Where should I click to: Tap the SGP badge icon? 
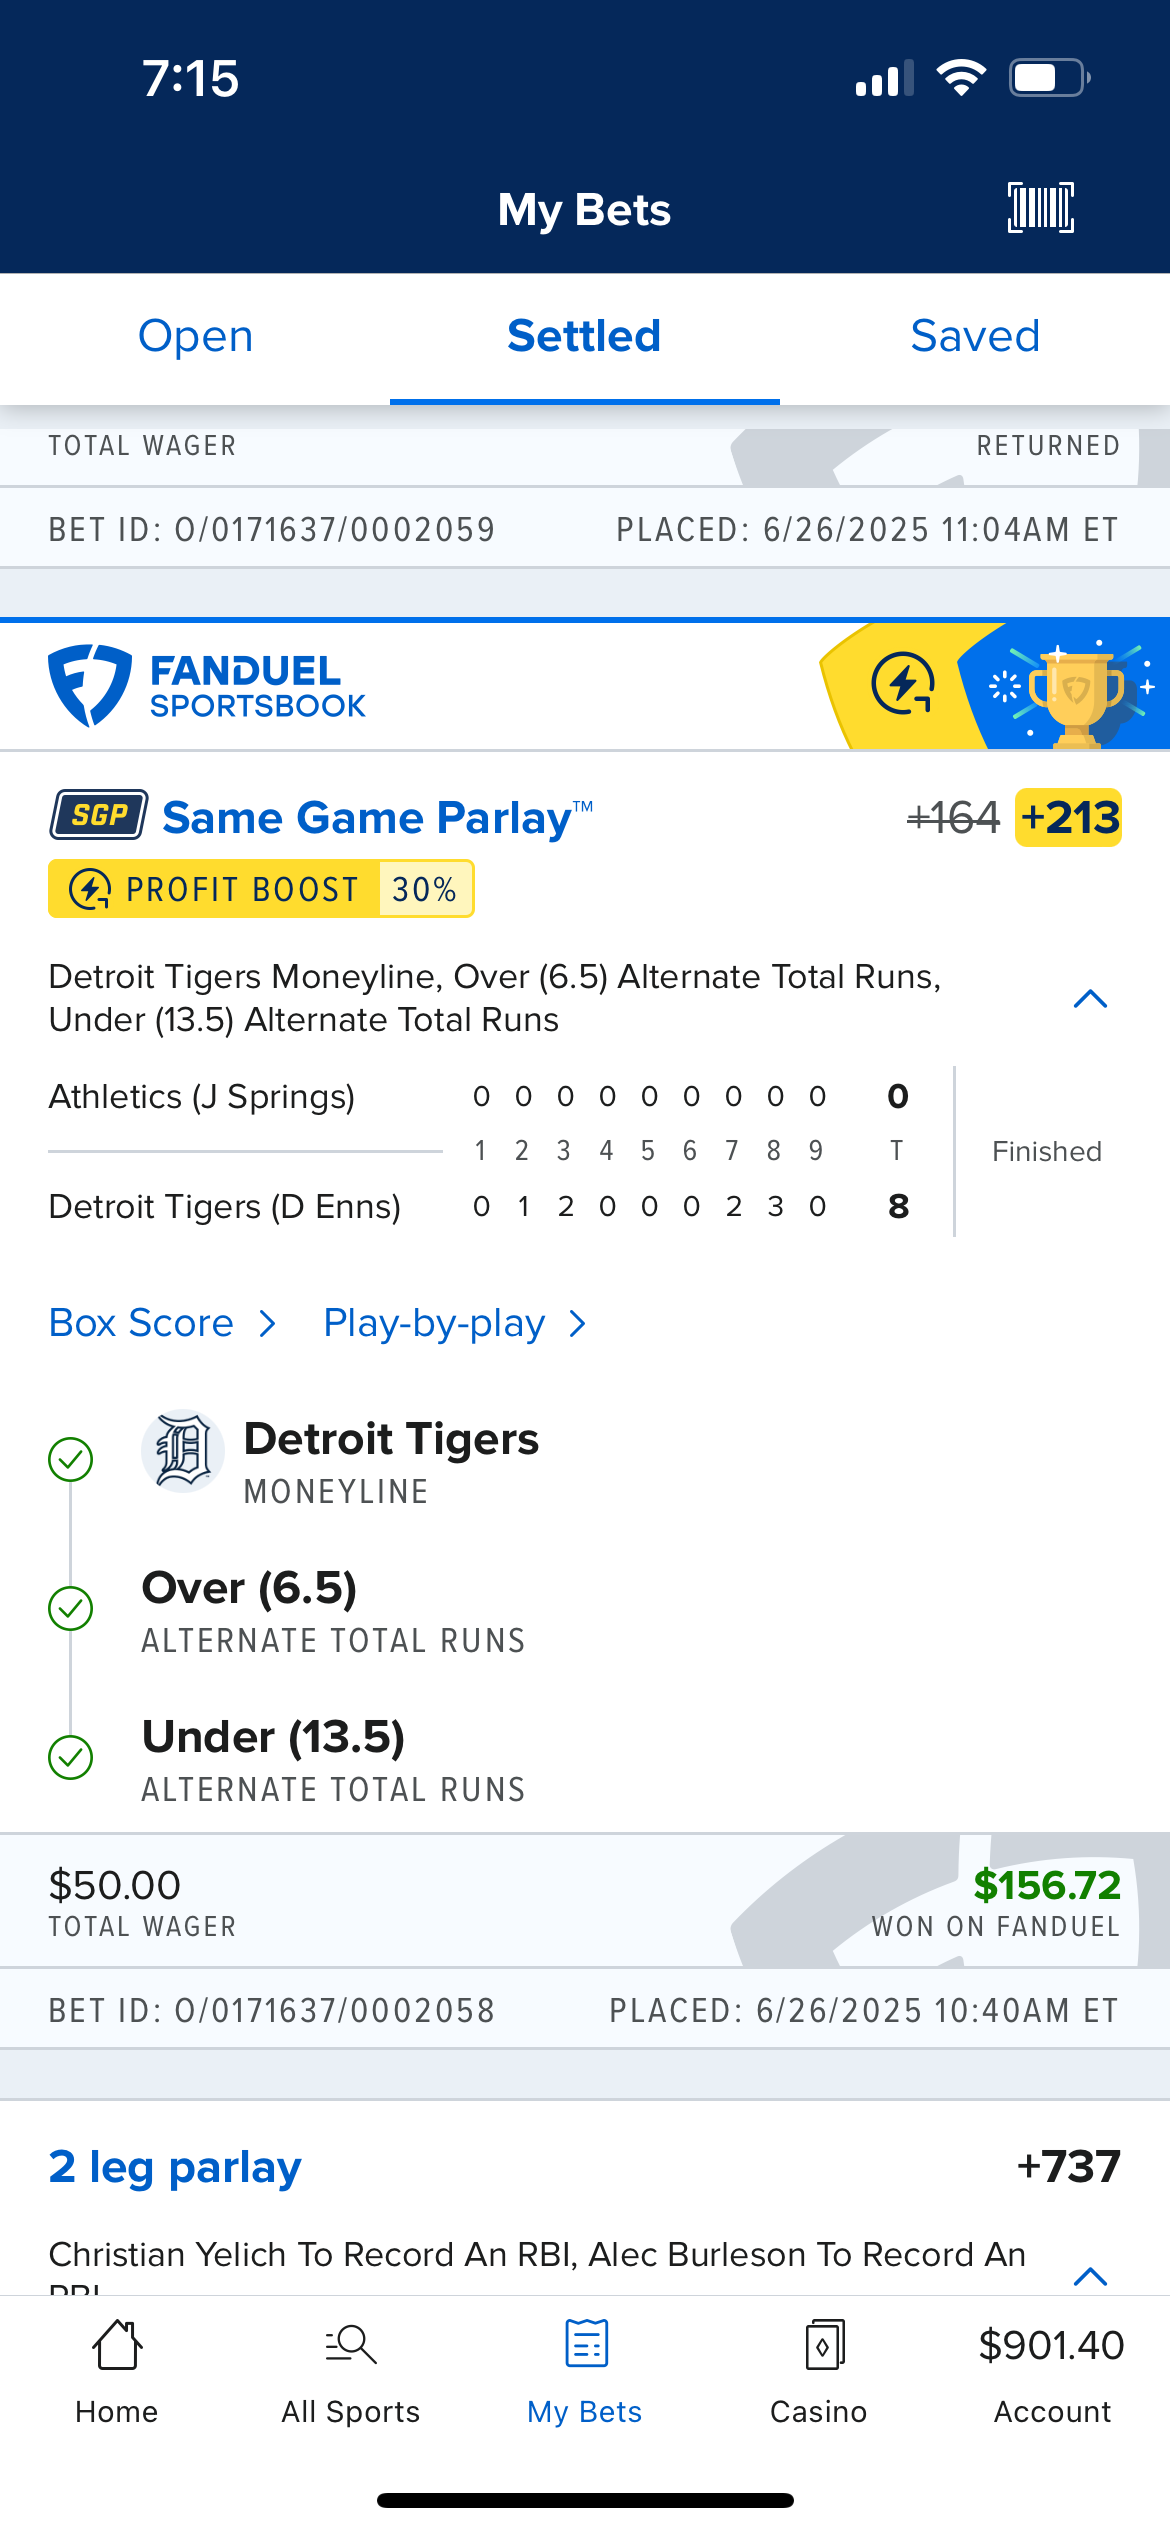click(x=99, y=815)
